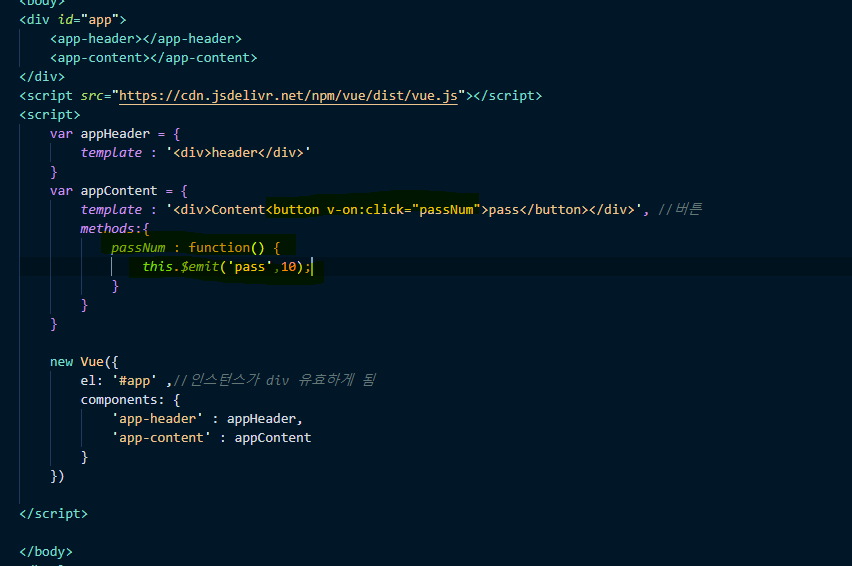Image resolution: width=852 pixels, height=566 pixels.
Task: Click the closing </script> tag
Action: click(53, 514)
